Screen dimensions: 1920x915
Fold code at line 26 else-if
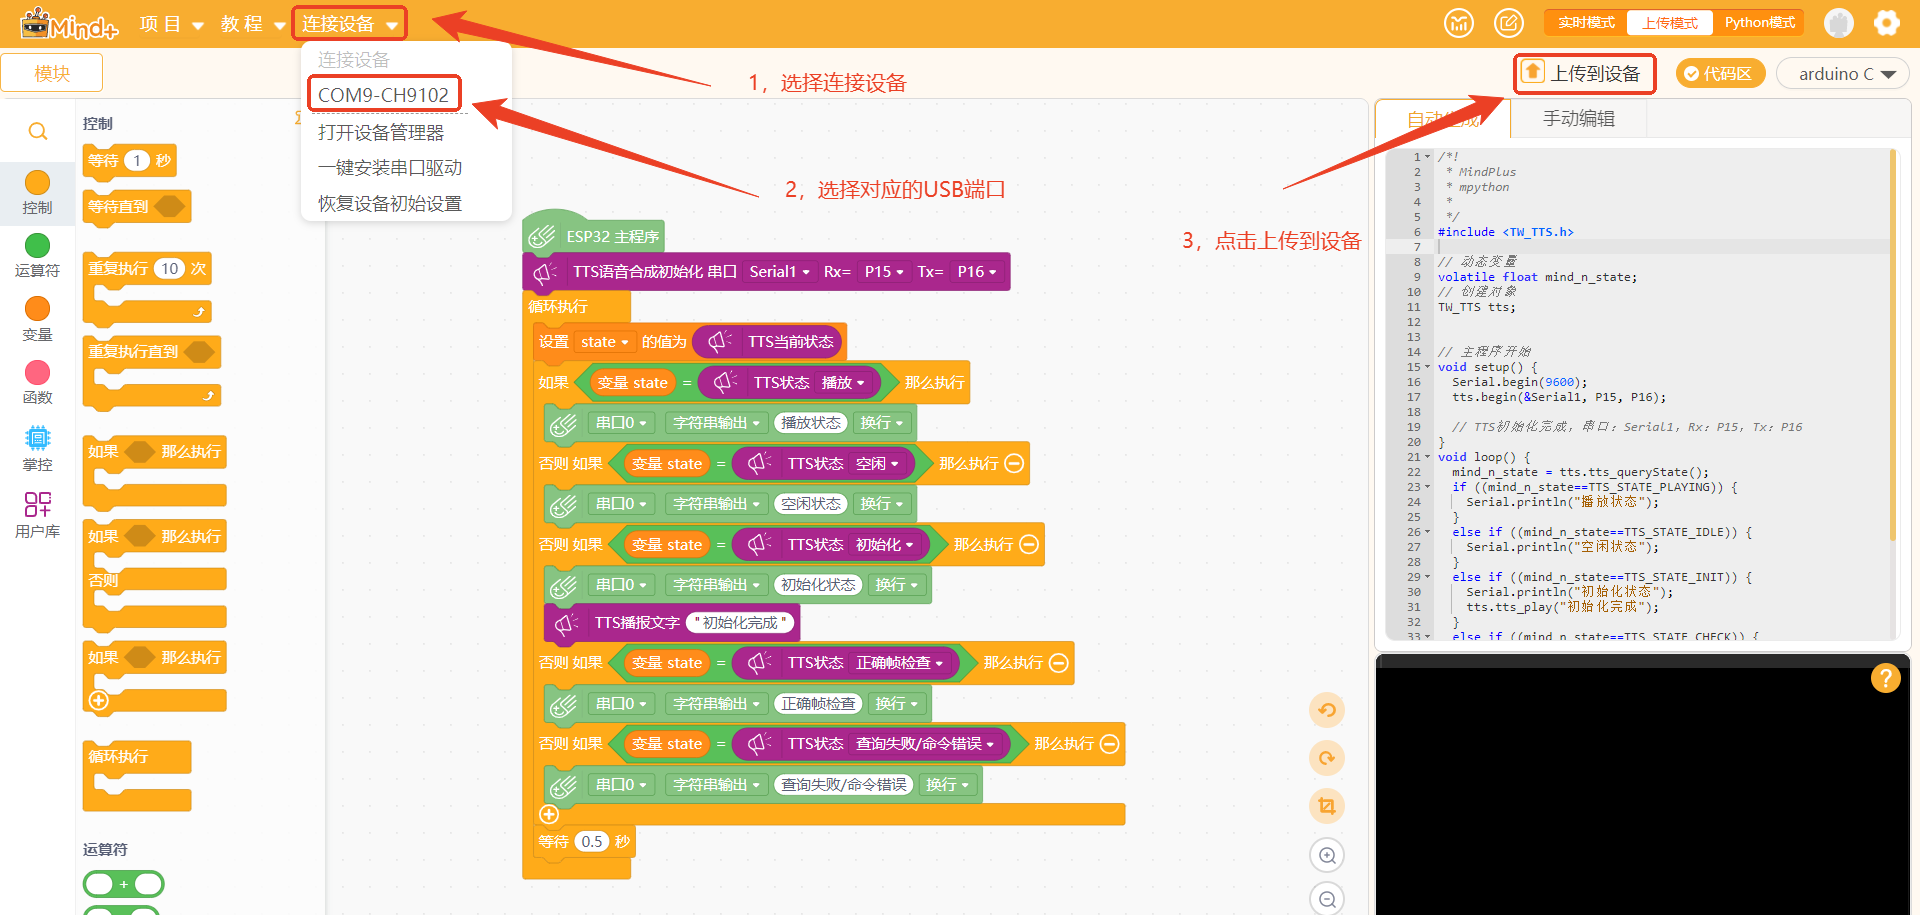click(1428, 532)
